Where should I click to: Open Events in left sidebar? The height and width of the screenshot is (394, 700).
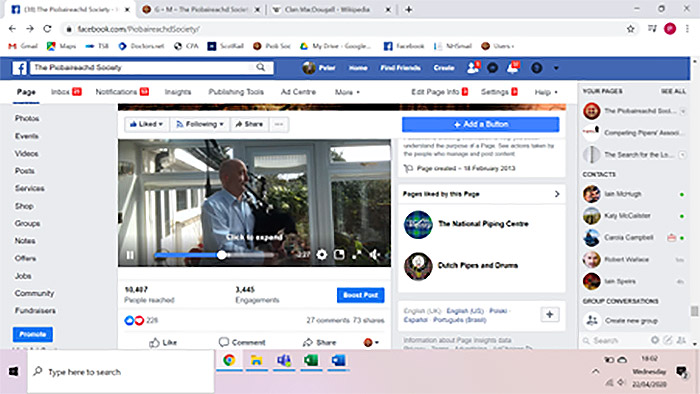(26, 136)
